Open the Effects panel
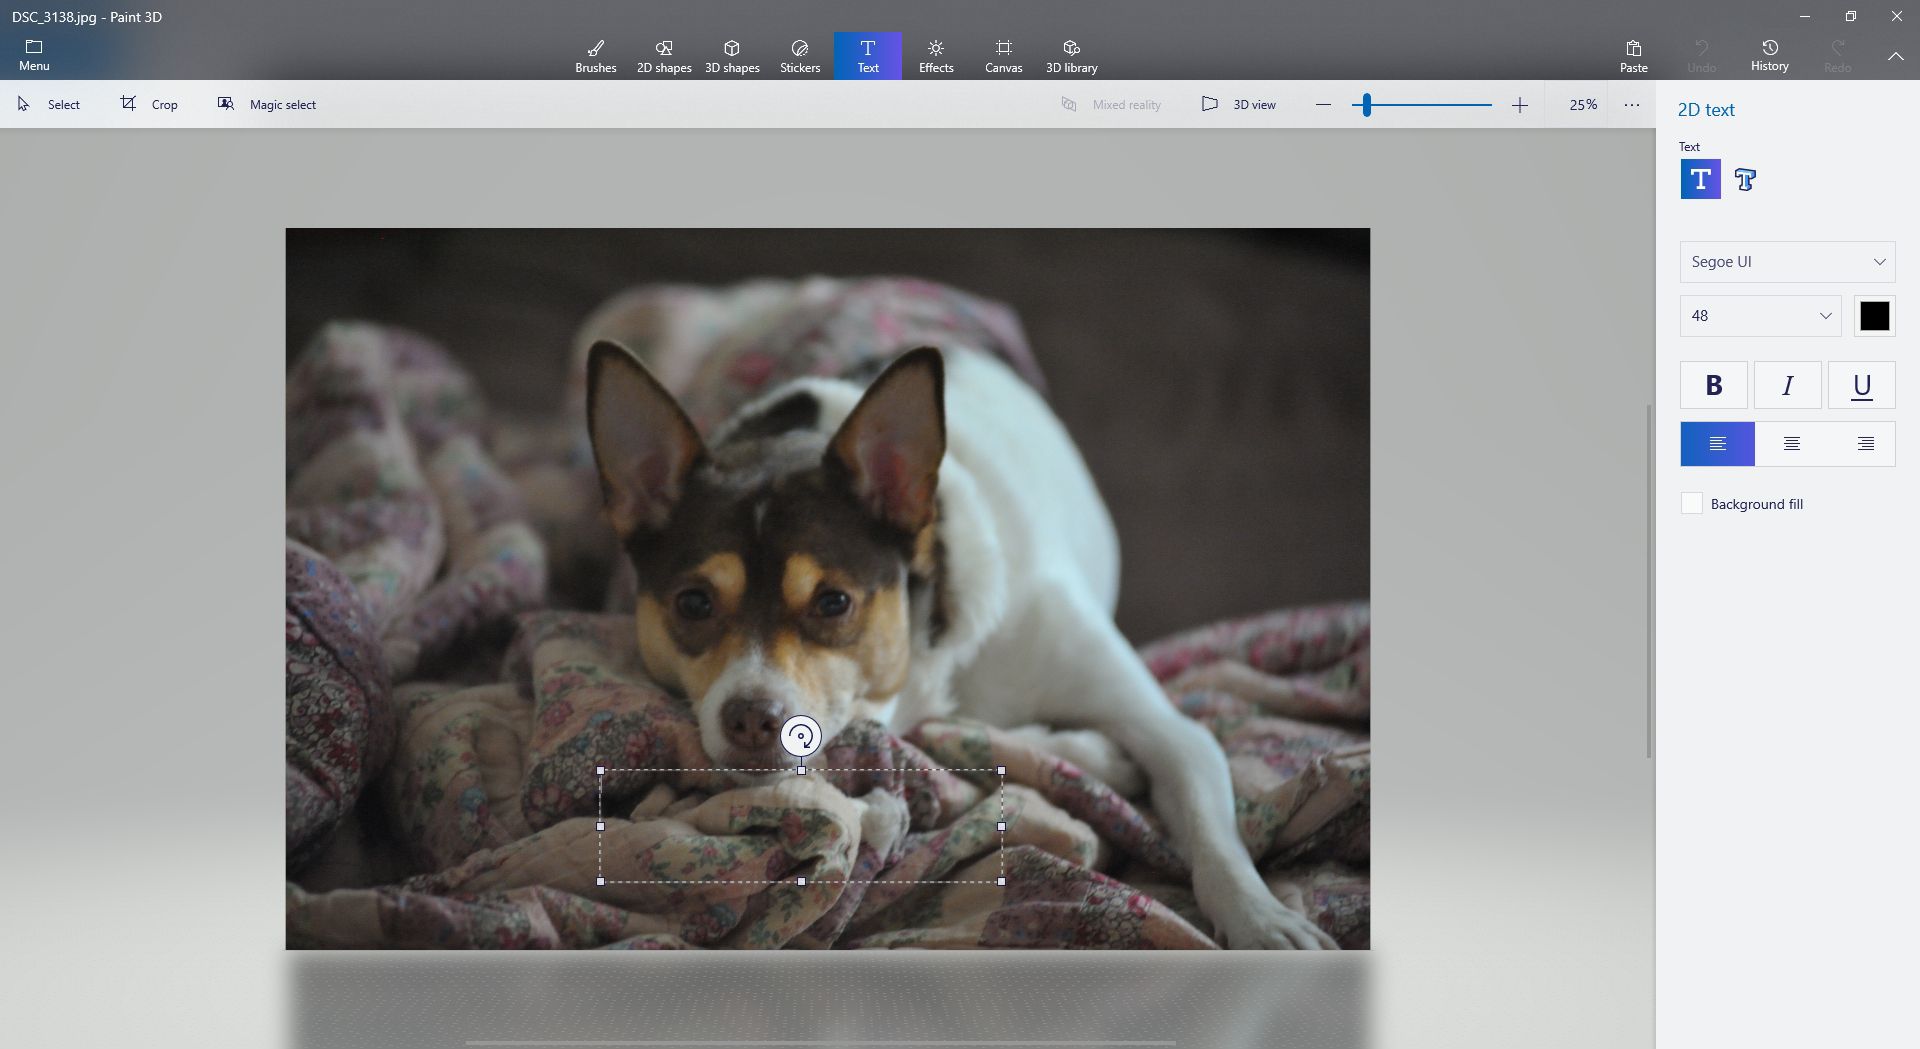 (936, 56)
